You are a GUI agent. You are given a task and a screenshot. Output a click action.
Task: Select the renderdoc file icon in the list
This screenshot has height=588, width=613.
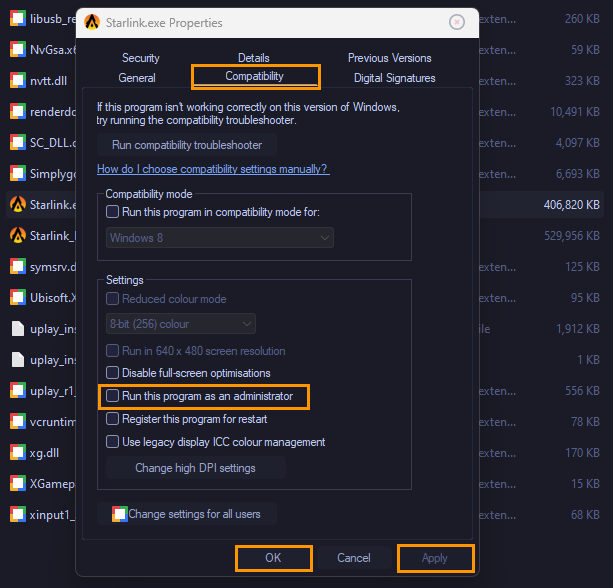pos(18,111)
